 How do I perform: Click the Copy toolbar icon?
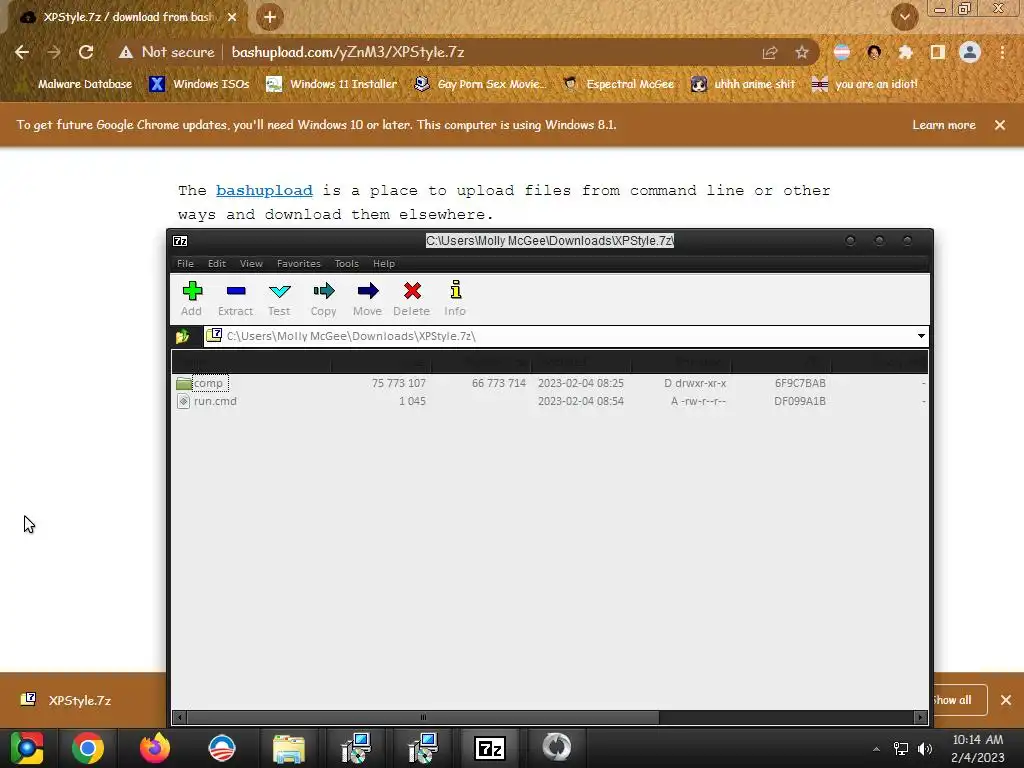[x=323, y=298]
